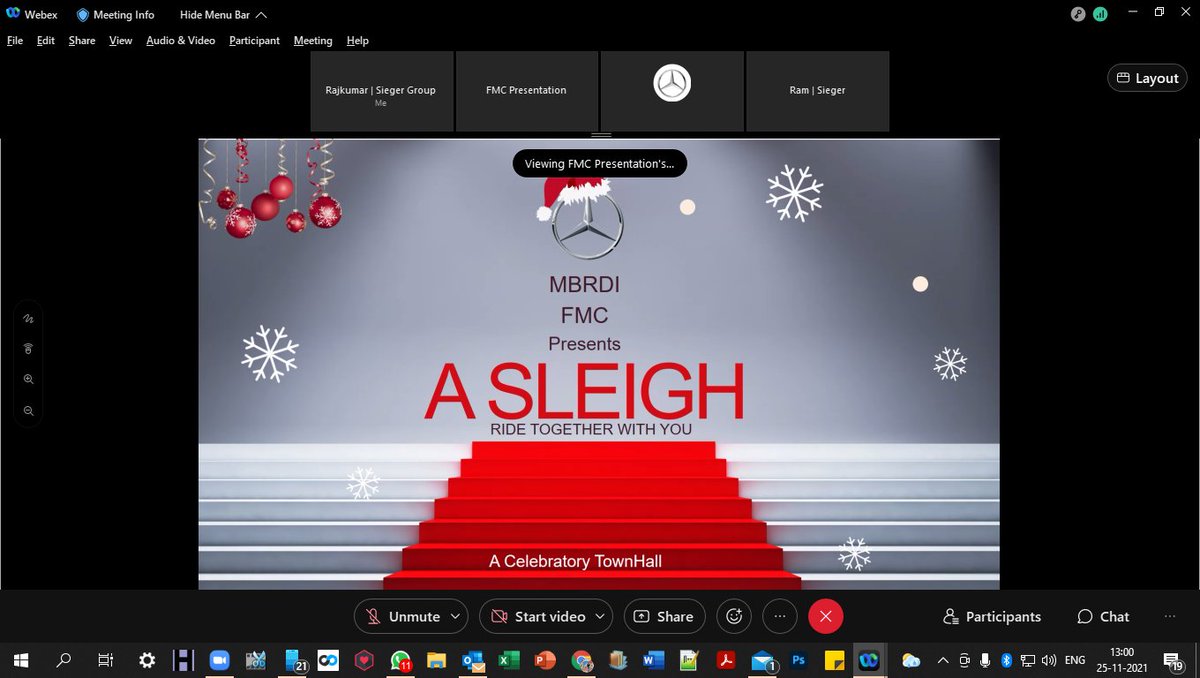Open the File menu
Image resolution: width=1200 pixels, height=678 pixels.
pyautogui.click(x=15, y=40)
